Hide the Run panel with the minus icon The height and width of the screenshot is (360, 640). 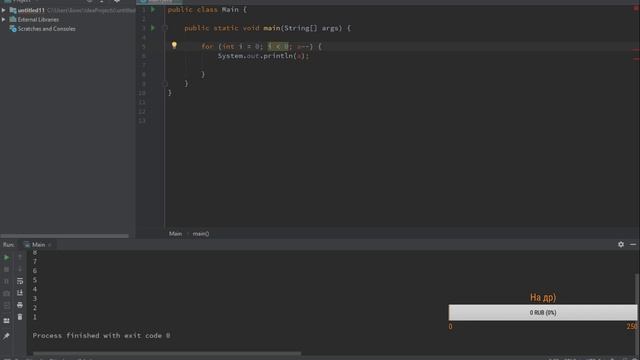[x=633, y=244]
